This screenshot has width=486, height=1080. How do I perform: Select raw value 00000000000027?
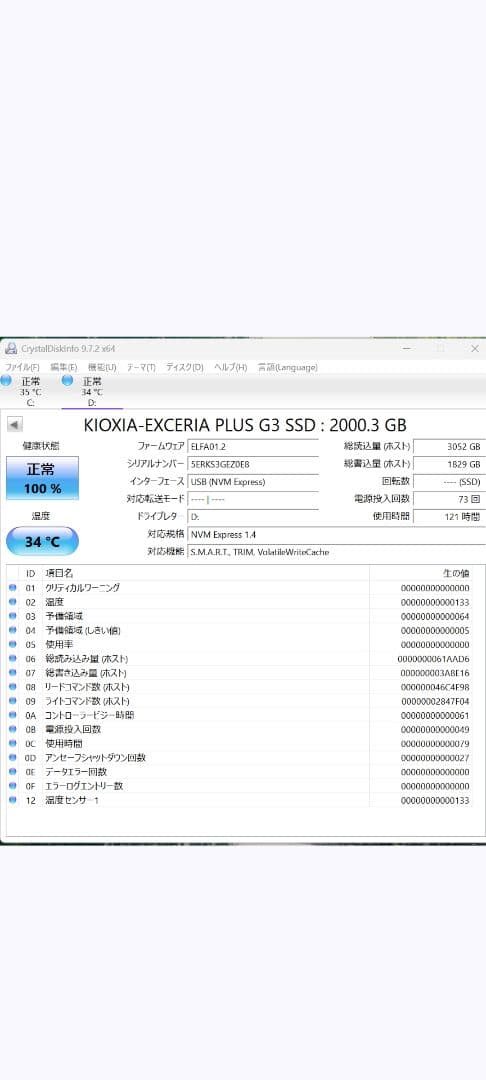(435, 758)
